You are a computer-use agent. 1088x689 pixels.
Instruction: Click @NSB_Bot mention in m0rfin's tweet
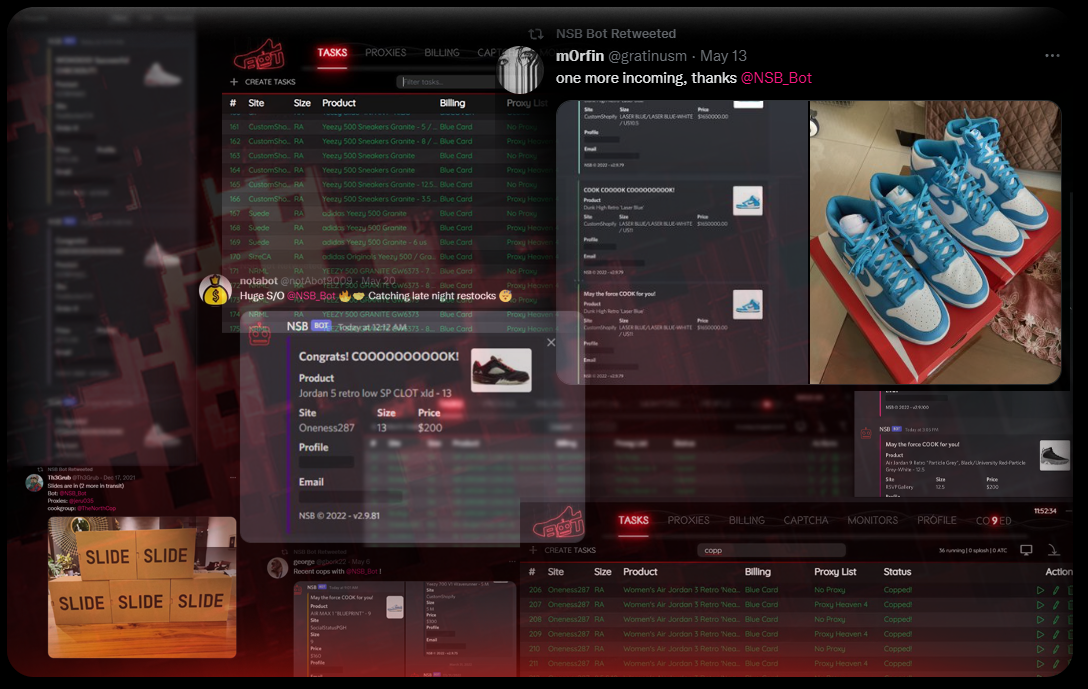[776, 78]
